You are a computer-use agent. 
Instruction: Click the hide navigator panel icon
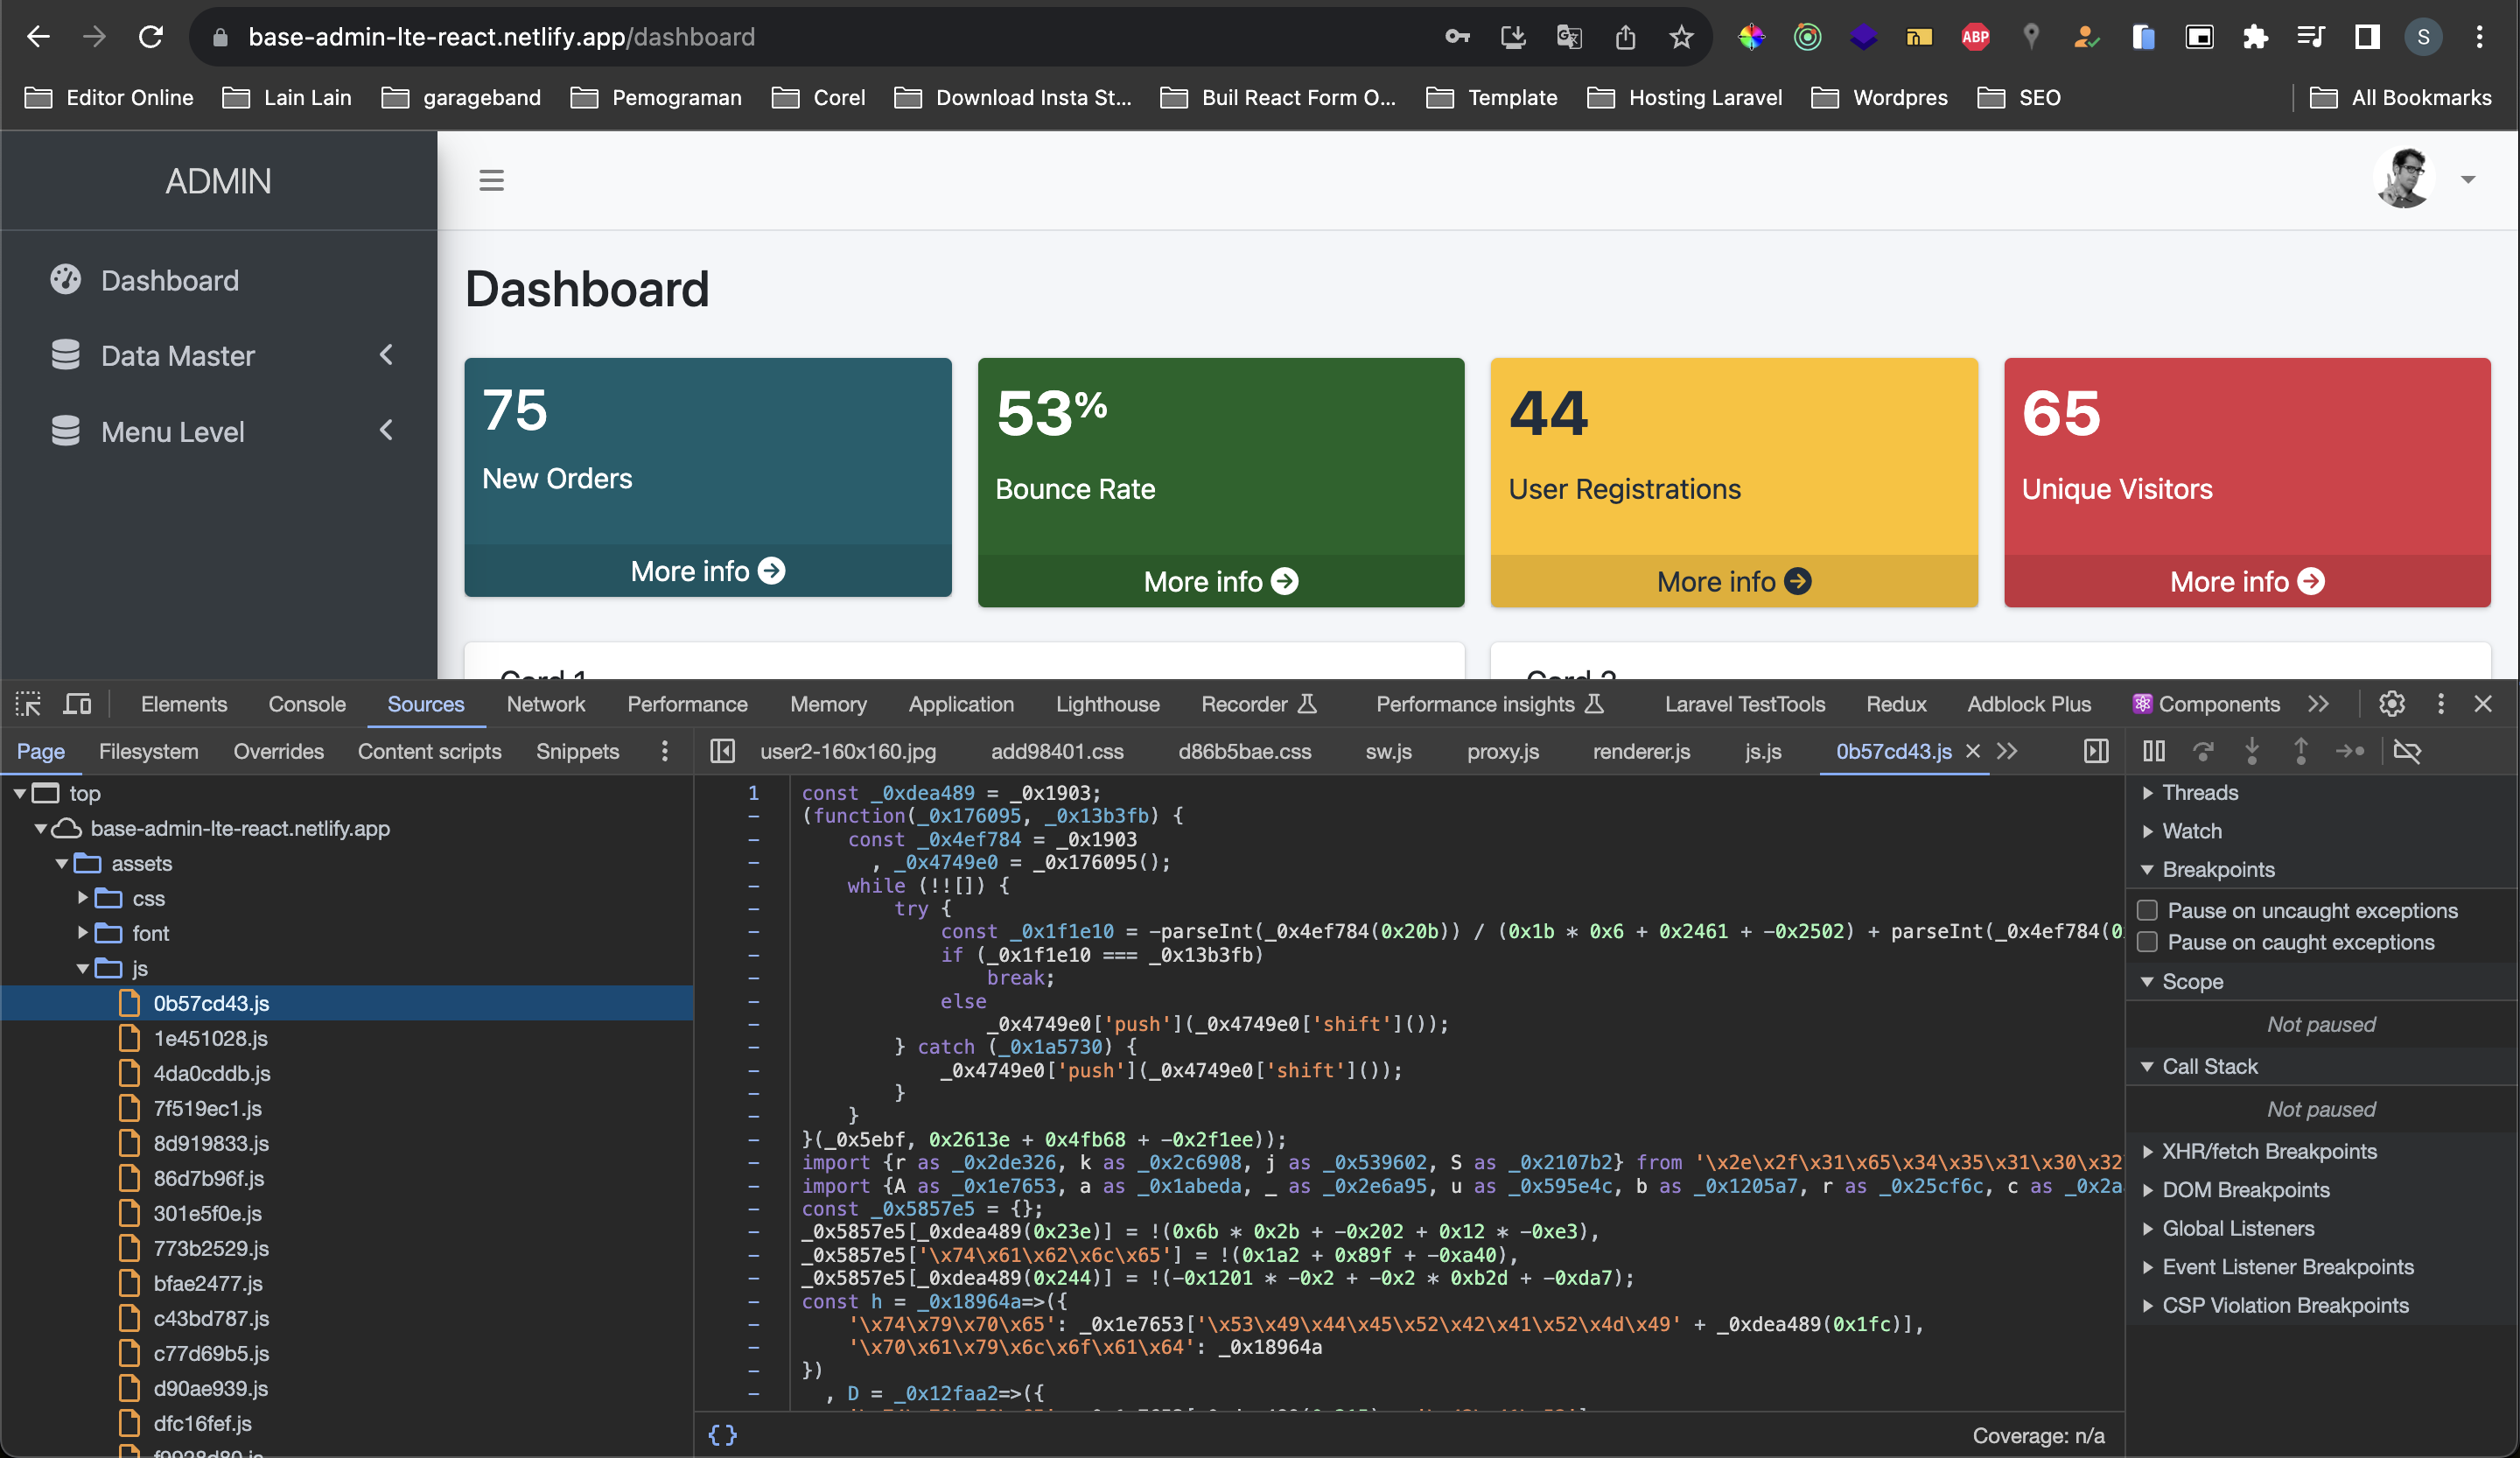pos(722,751)
